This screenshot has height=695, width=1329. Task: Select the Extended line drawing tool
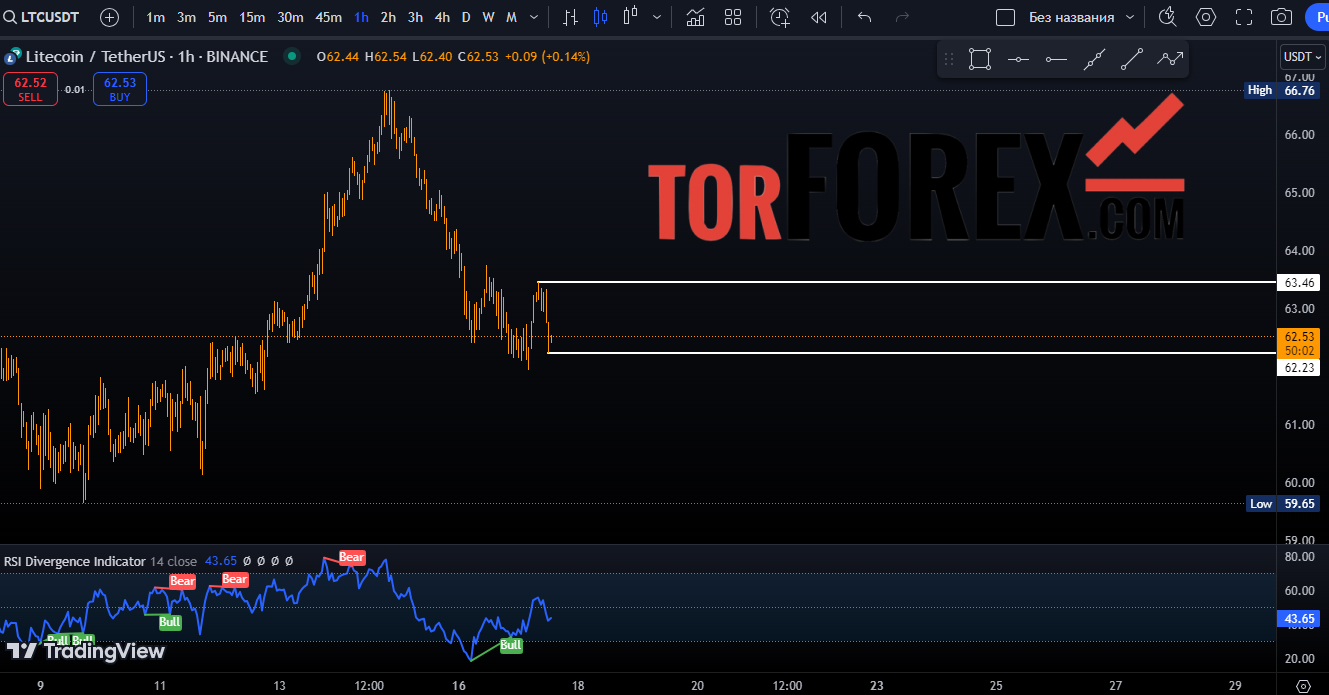pos(1094,59)
